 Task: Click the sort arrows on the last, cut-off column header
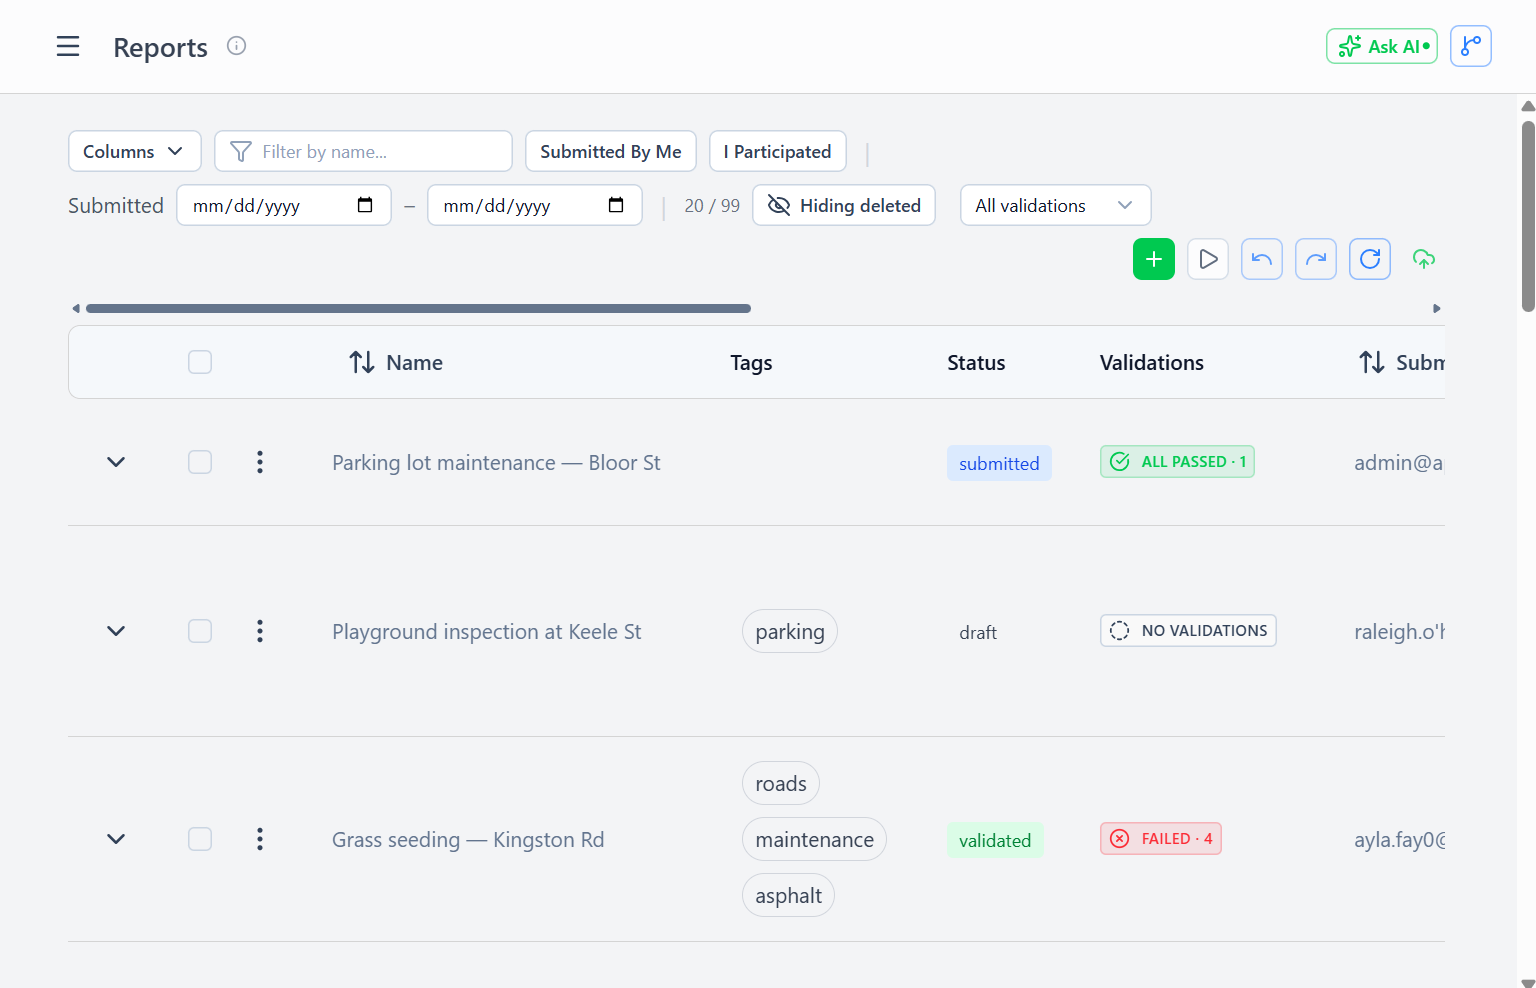point(1371,362)
